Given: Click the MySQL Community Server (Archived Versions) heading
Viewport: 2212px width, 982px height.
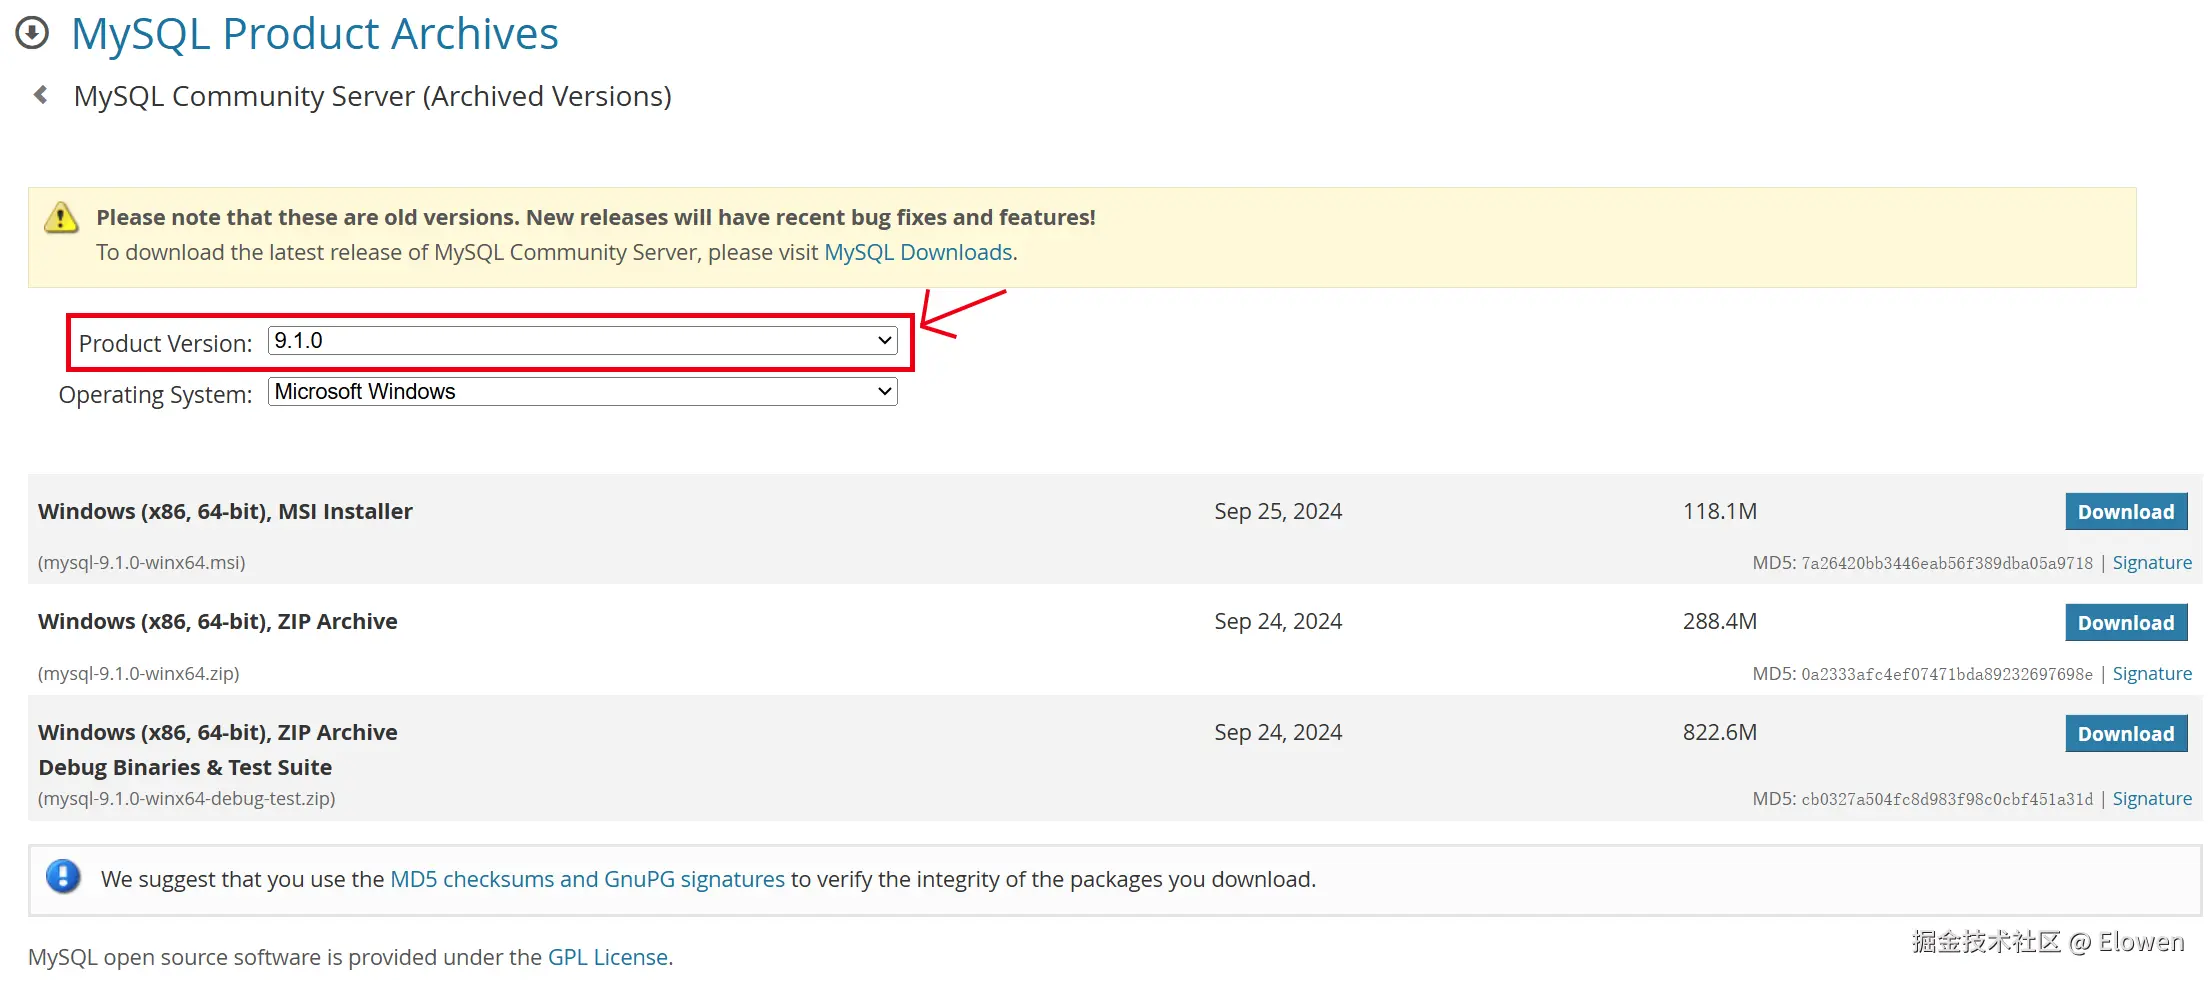Looking at the screenshot, I should tap(372, 96).
